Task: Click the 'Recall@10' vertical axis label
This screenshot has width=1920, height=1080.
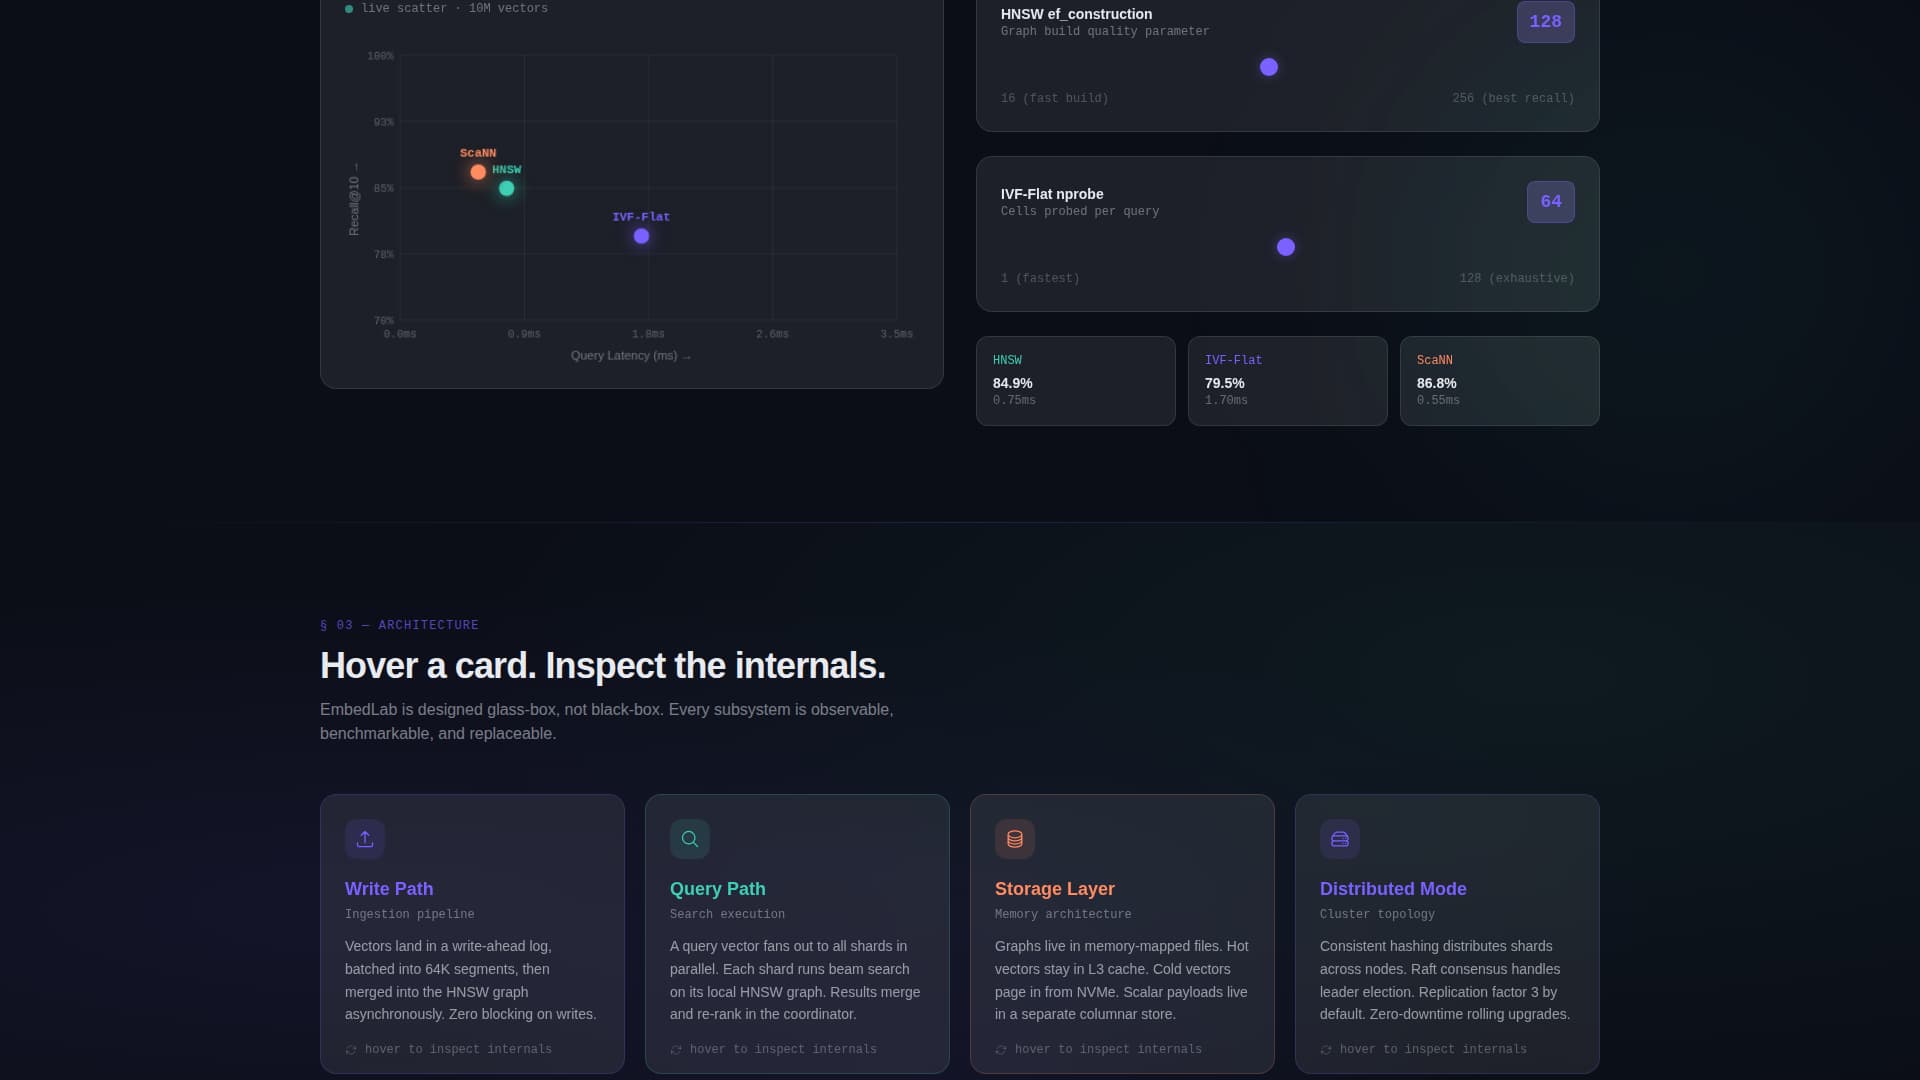Action: click(354, 200)
